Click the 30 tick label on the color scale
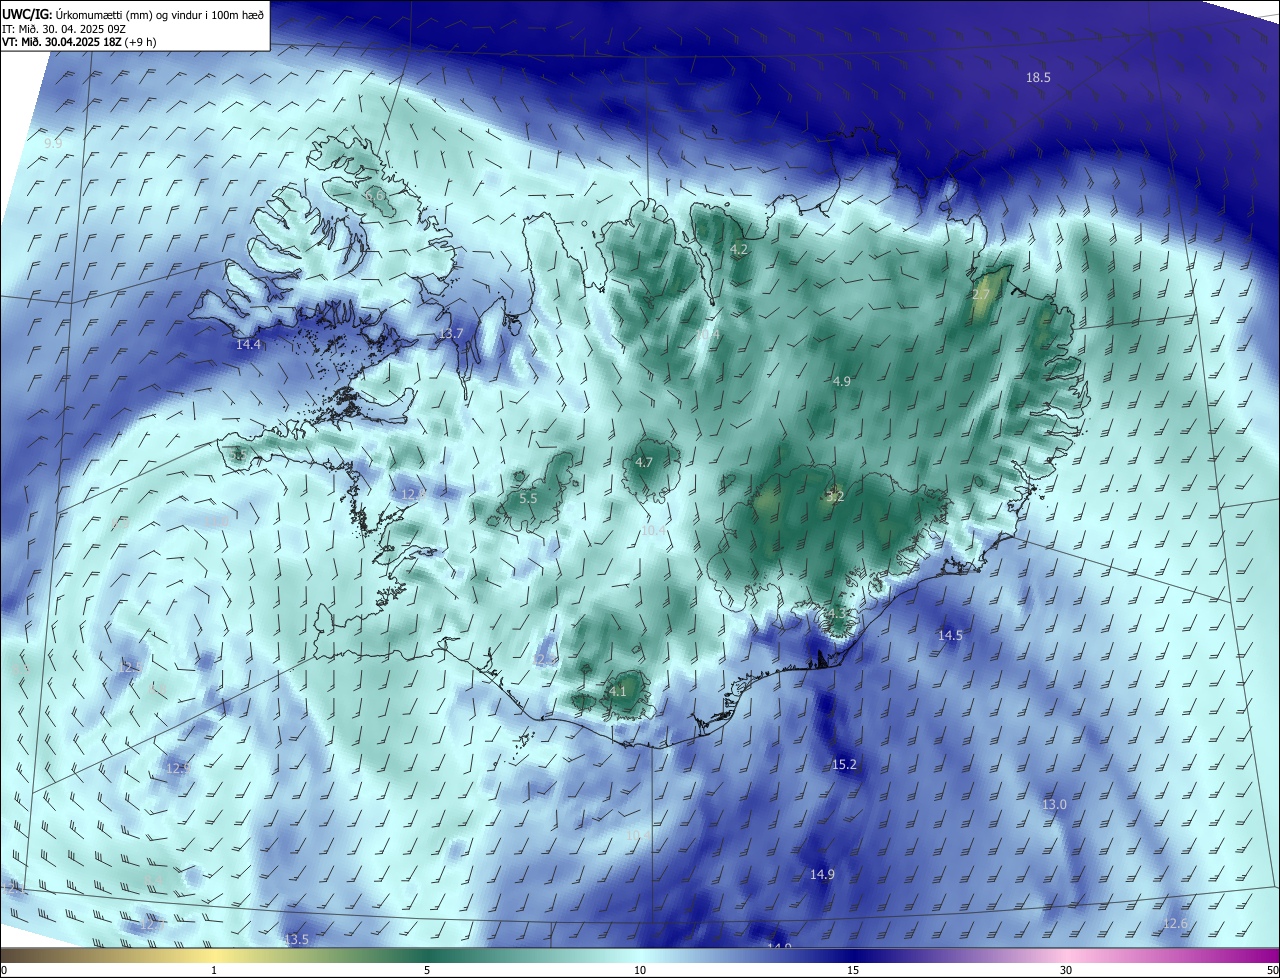The image size is (1280, 978). (x=1066, y=971)
